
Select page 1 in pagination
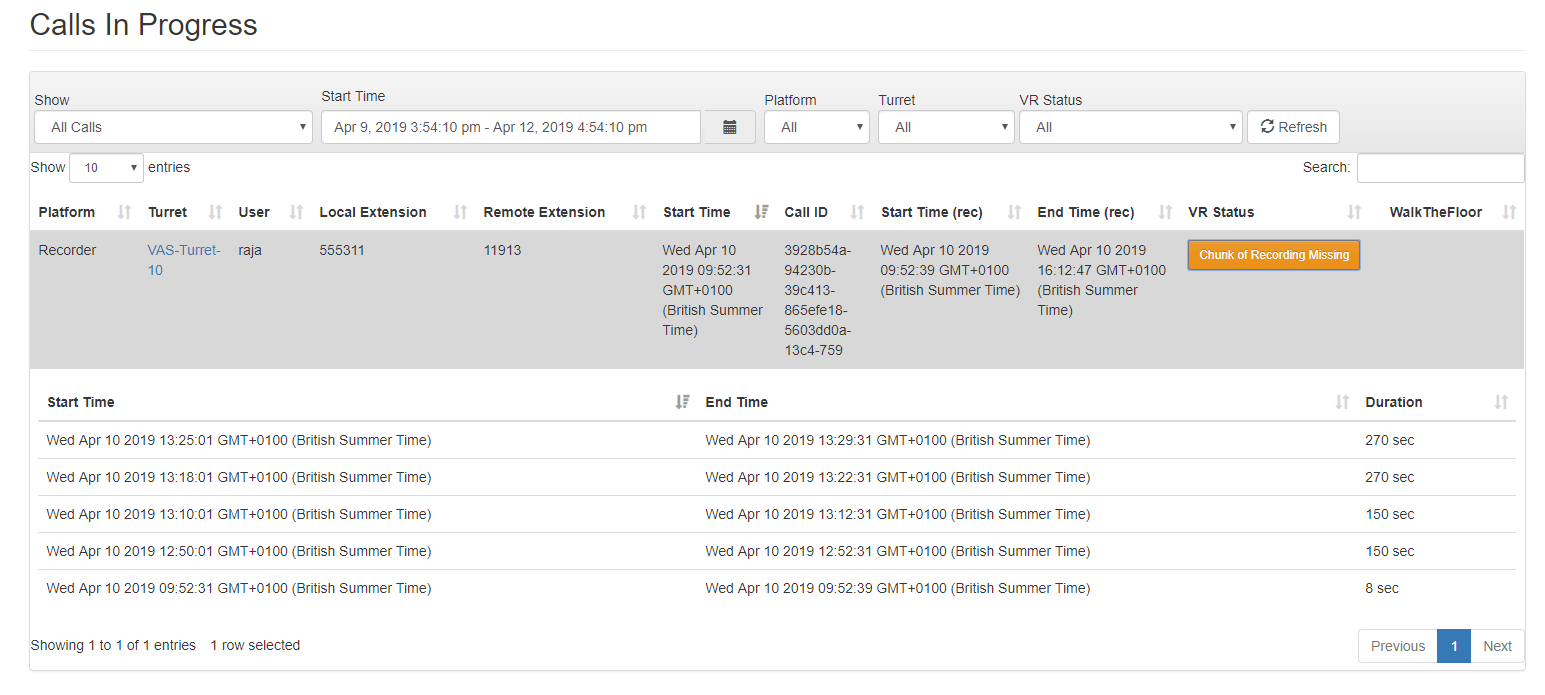(x=1454, y=646)
